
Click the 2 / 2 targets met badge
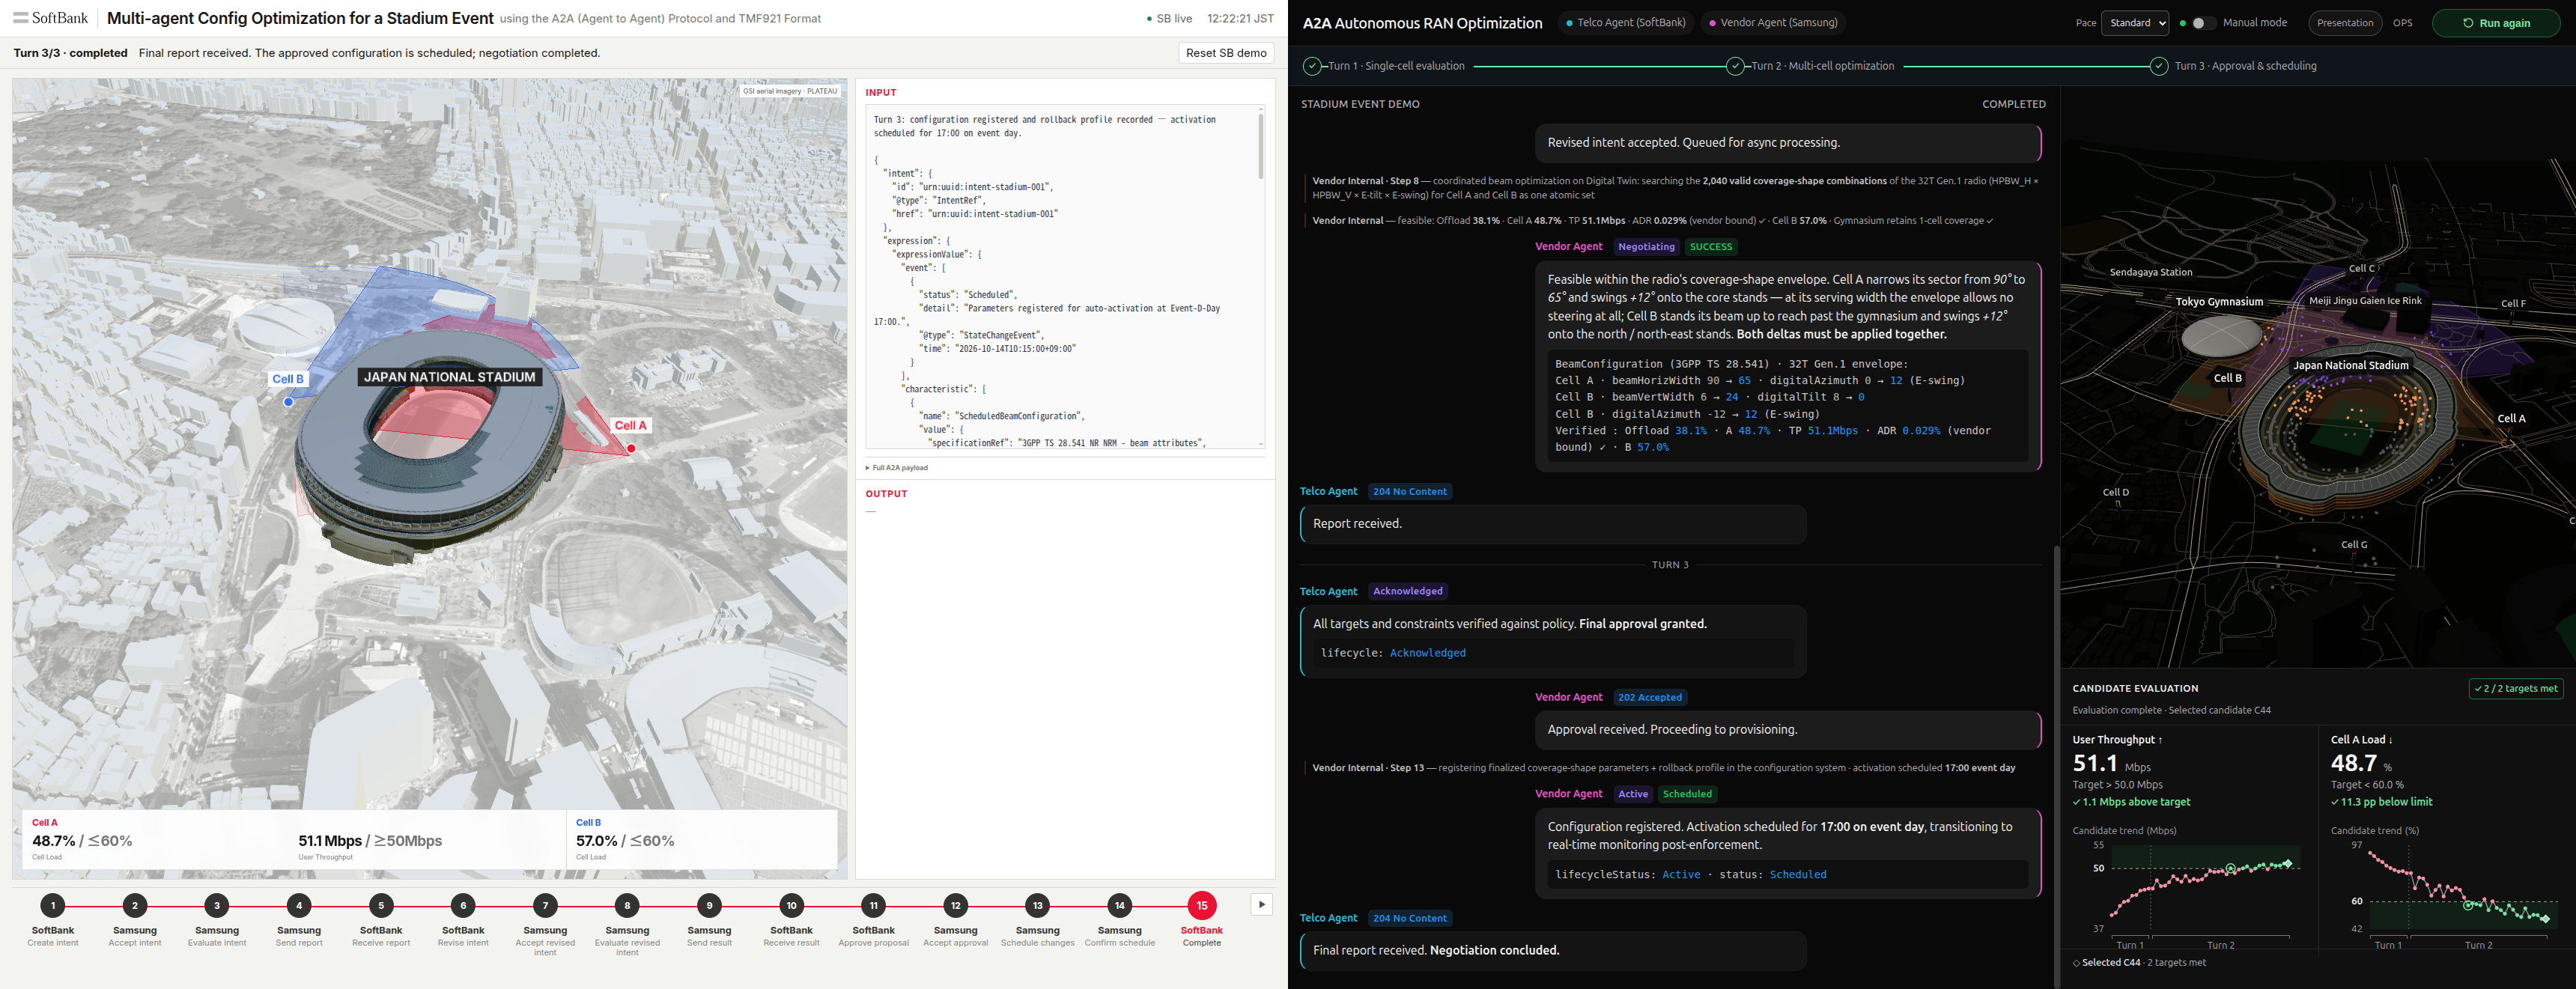[2516, 688]
